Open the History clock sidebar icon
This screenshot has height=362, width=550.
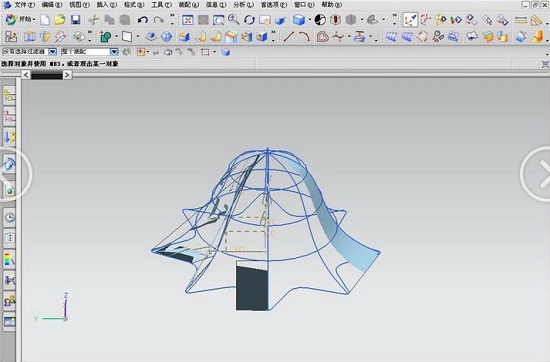pos(9,217)
